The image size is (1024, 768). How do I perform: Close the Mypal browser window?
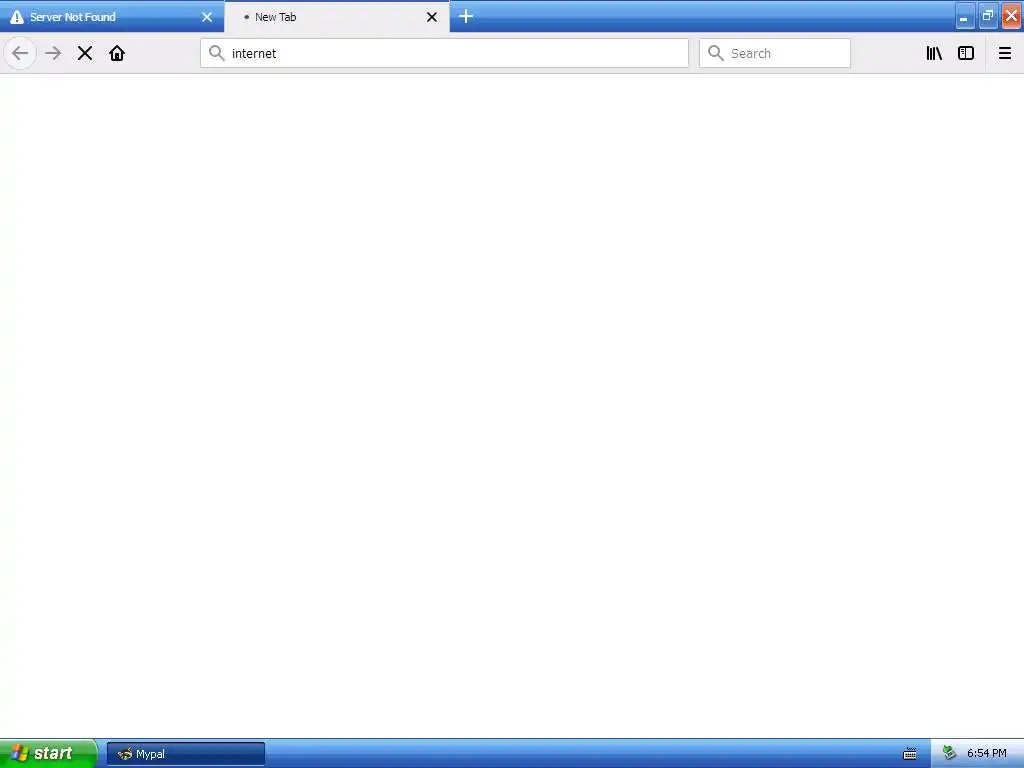click(1012, 16)
